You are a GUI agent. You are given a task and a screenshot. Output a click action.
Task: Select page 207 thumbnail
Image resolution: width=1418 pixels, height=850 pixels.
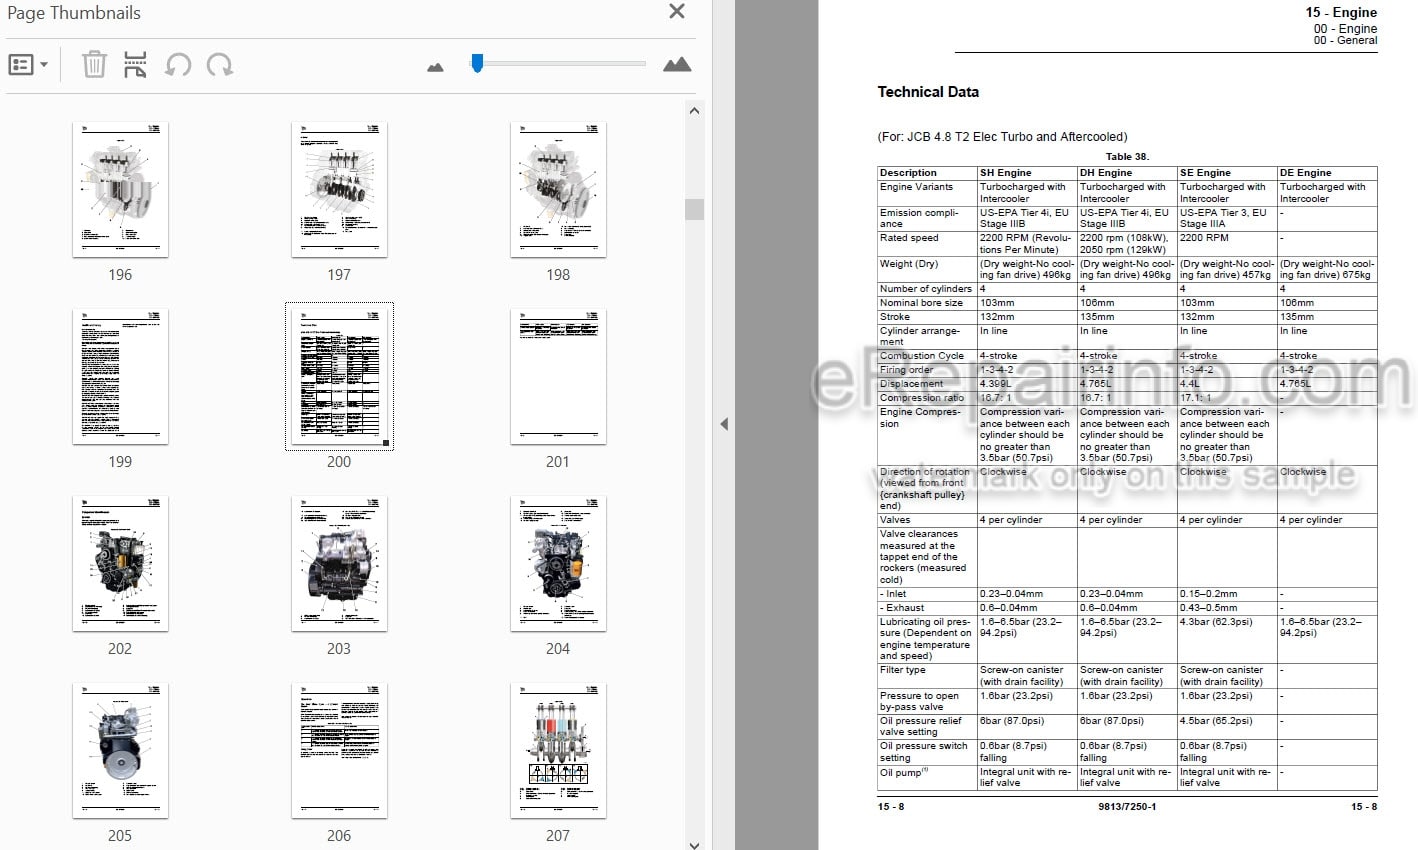tap(558, 751)
